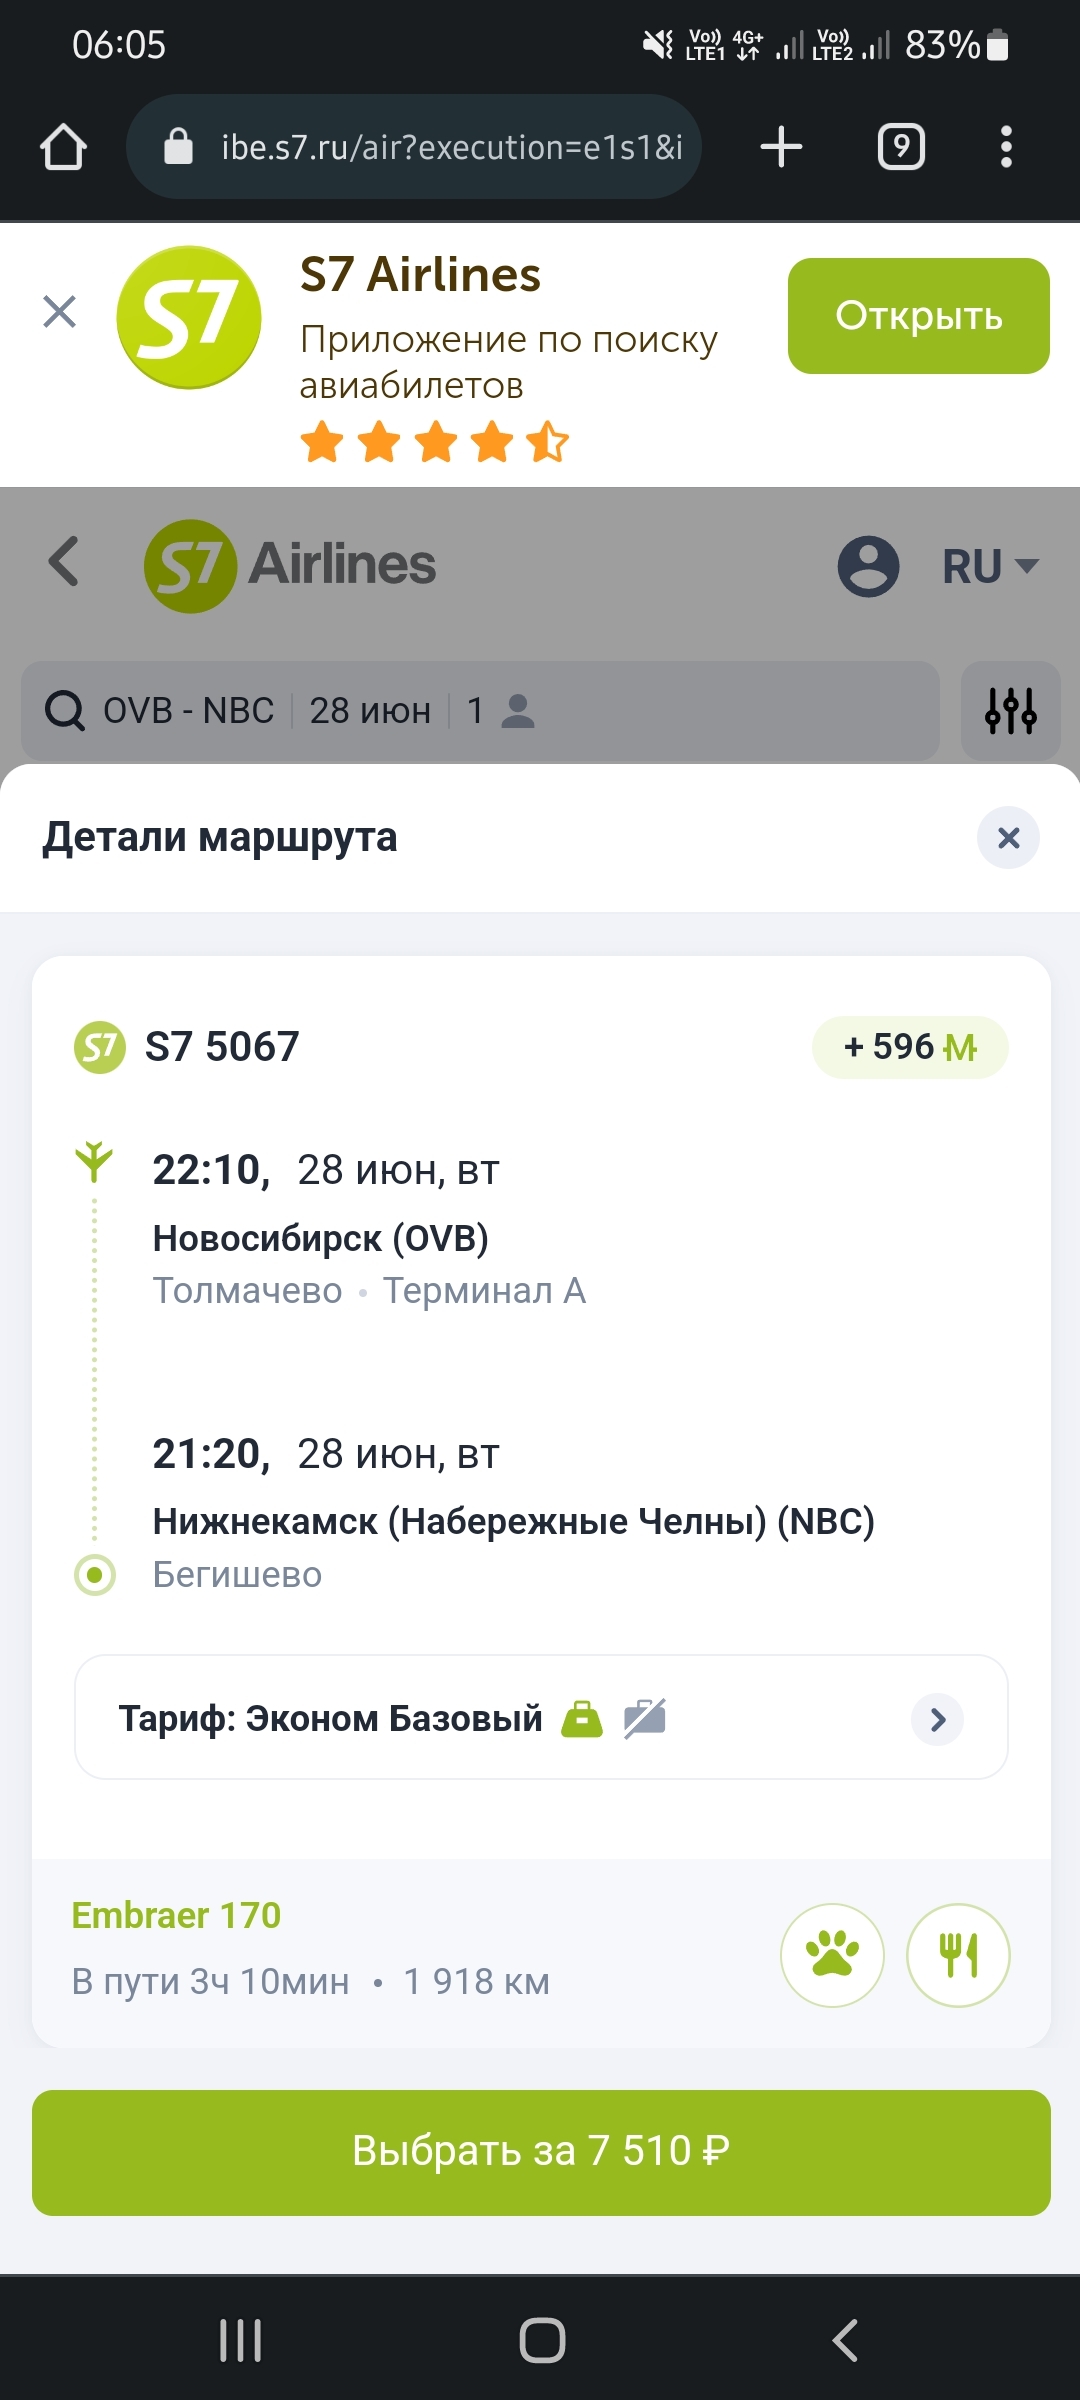The width and height of the screenshot is (1080, 2400).
Task: Open Android recent apps button
Action: 241,2341
